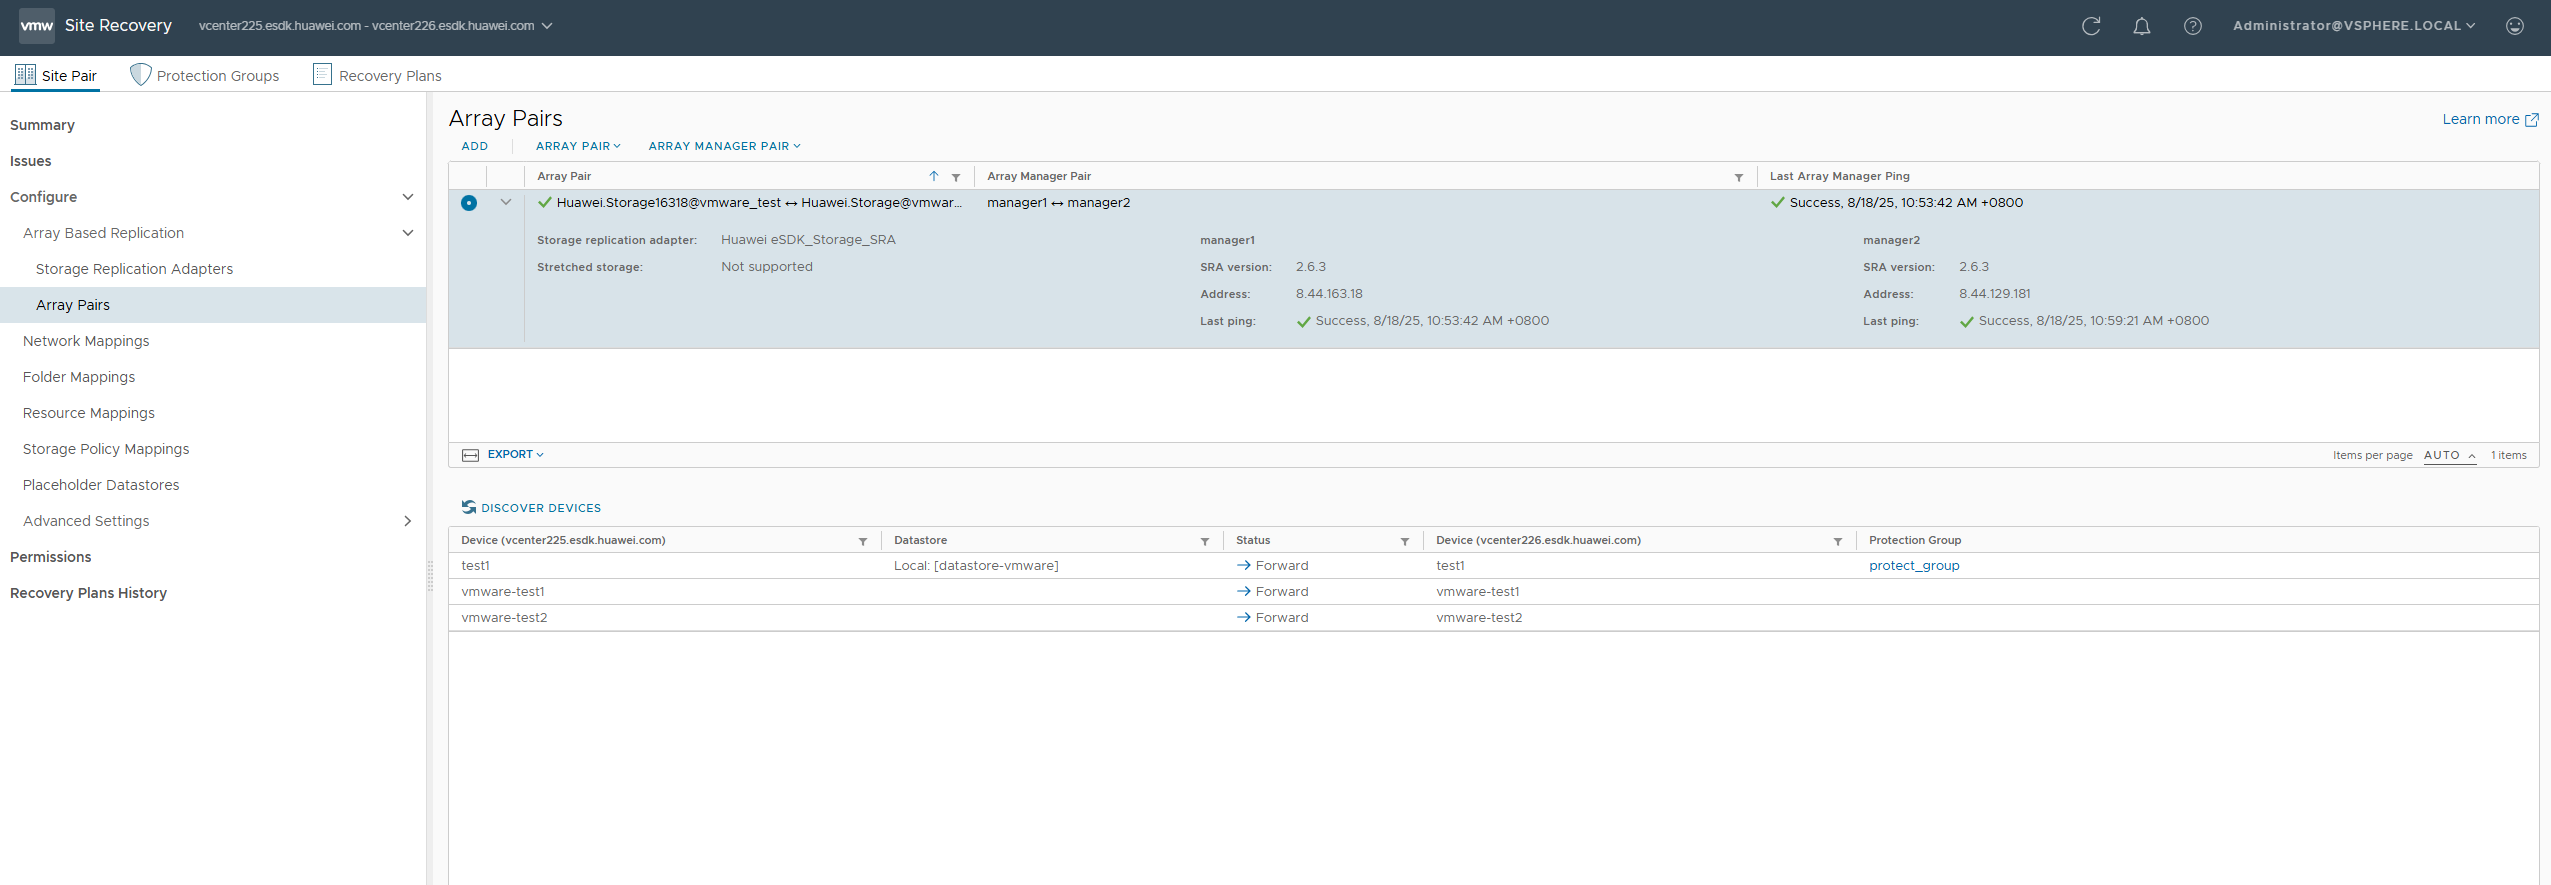The height and width of the screenshot is (885, 2551).
Task: Open the ARRAY PAIR dropdown menu
Action: pyautogui.click(x=578, y=146)
